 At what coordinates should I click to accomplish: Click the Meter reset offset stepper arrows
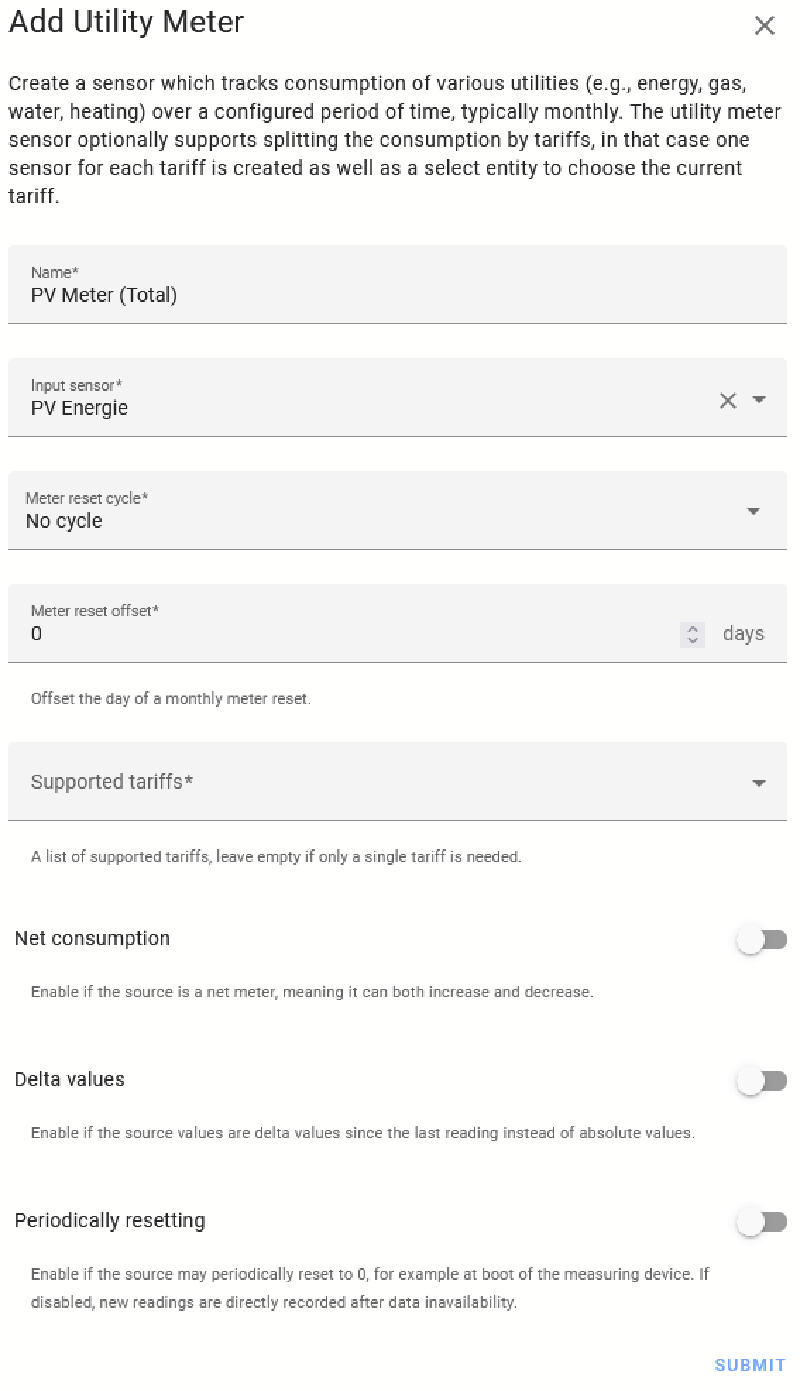point(692,634)
